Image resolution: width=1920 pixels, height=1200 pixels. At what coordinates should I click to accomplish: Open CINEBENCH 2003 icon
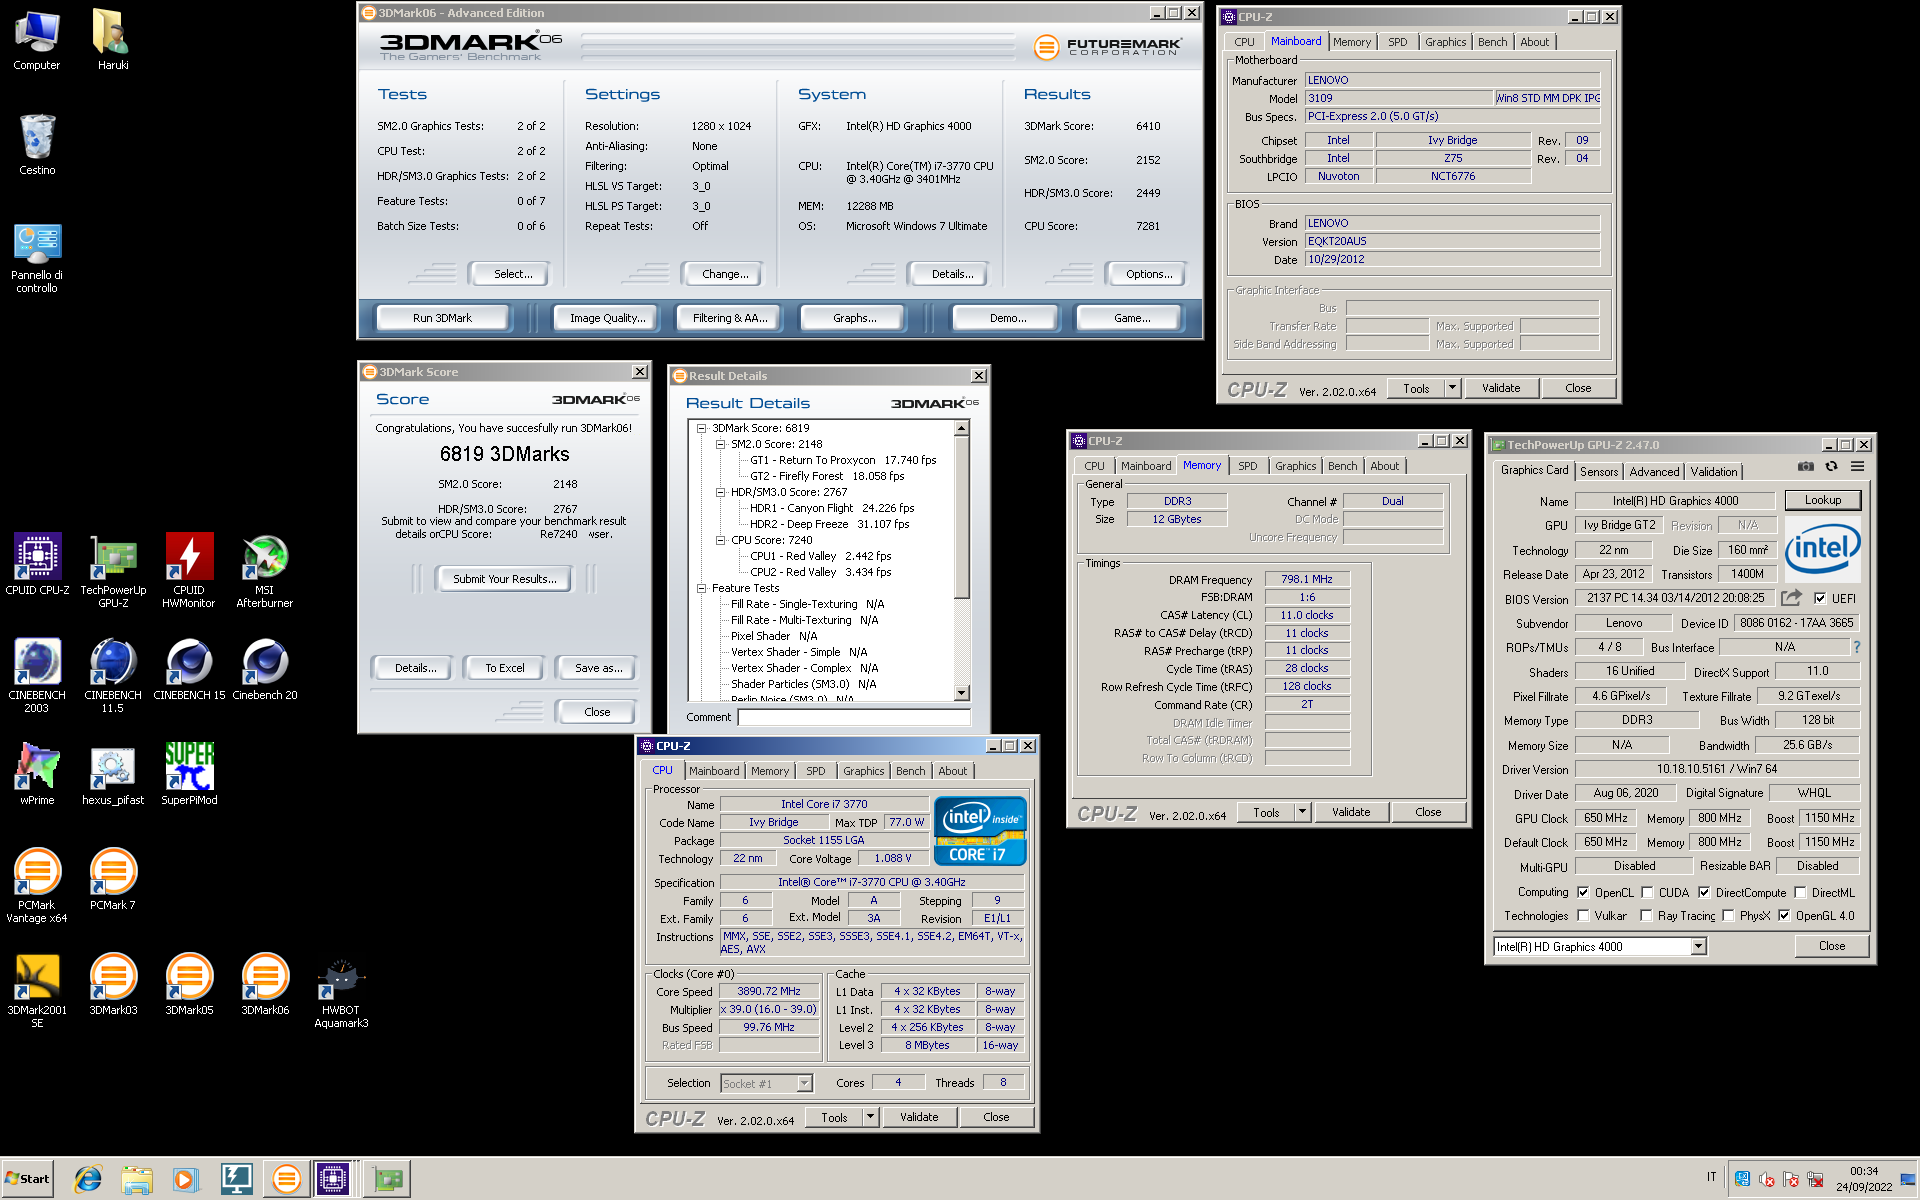point(37,676)
